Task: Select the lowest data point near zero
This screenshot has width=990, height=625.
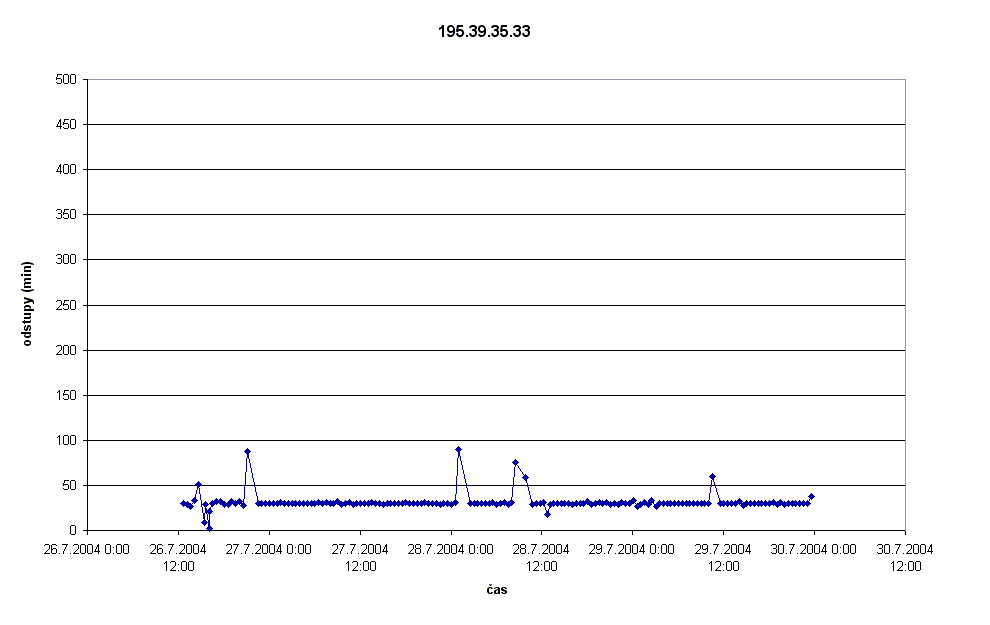Action: [209, 528]
